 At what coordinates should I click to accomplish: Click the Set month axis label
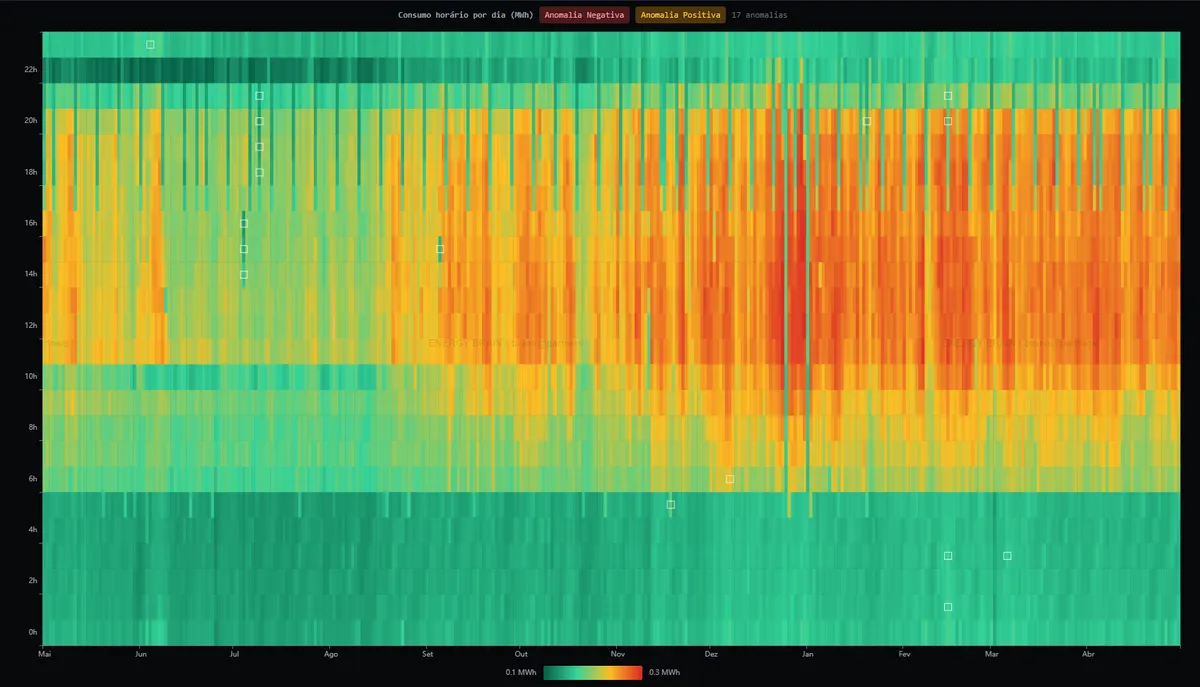427,654
